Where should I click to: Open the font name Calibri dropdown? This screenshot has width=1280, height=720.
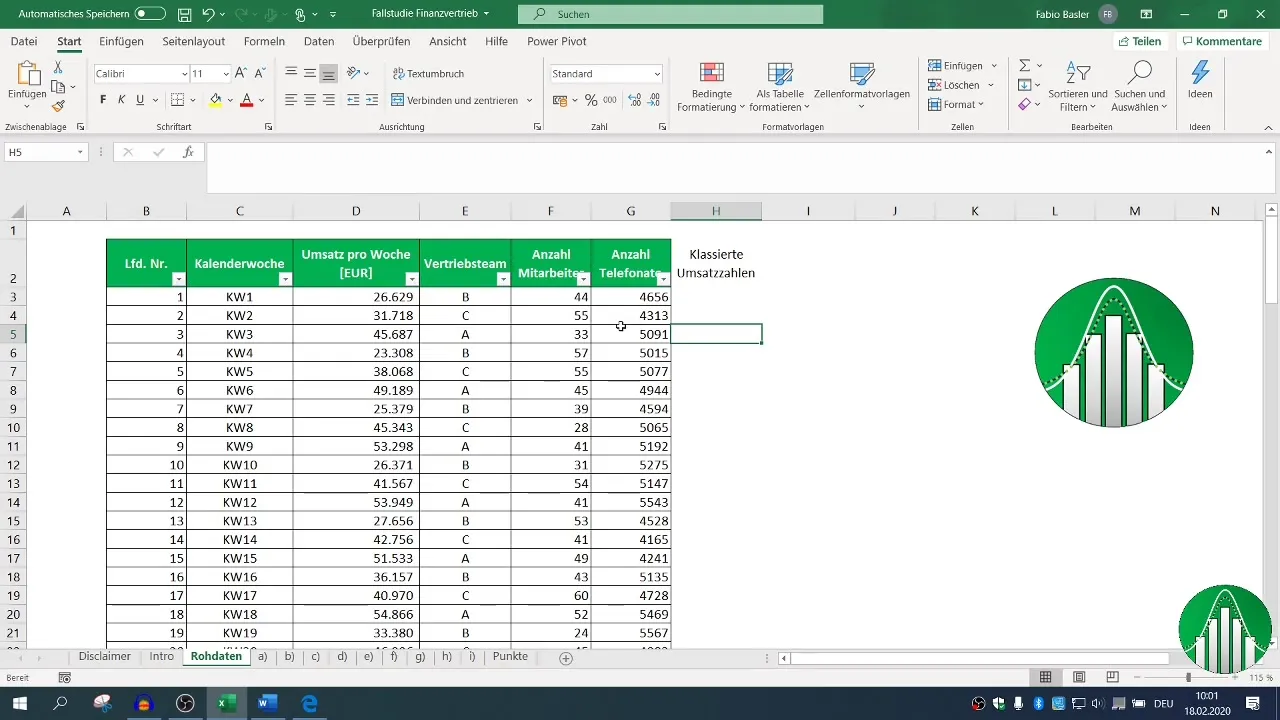pyautogui.click(x=185, y=74)
